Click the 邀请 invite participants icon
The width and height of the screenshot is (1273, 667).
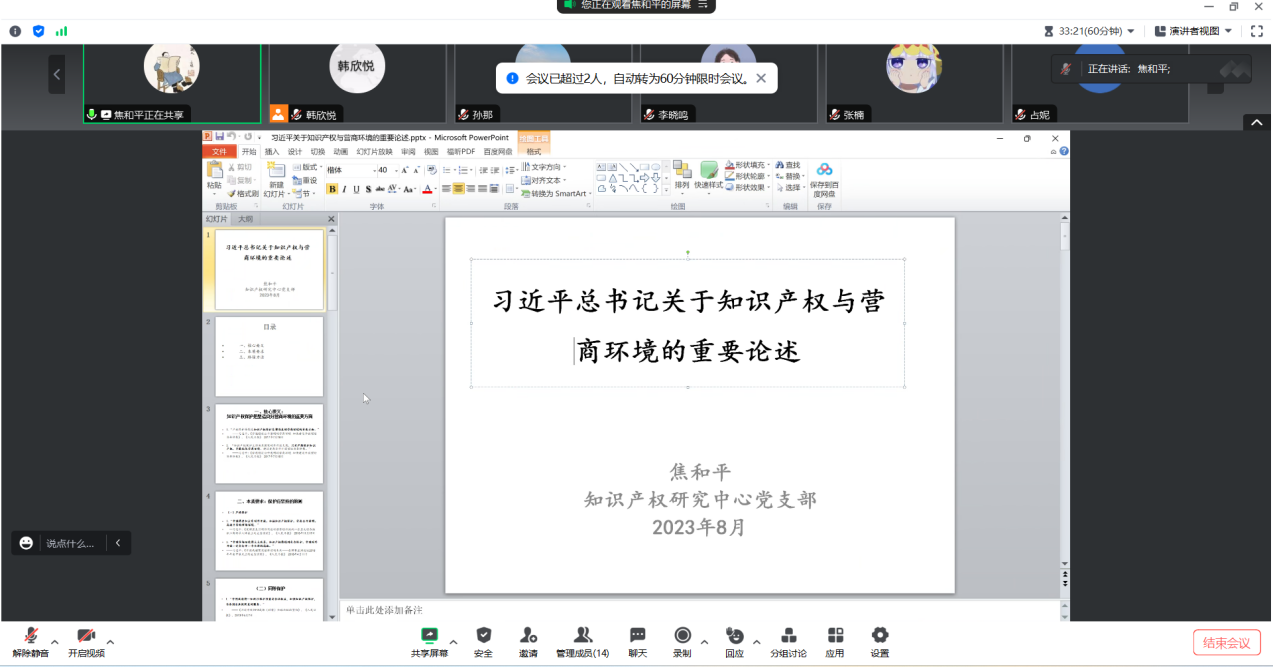(528, 635)
